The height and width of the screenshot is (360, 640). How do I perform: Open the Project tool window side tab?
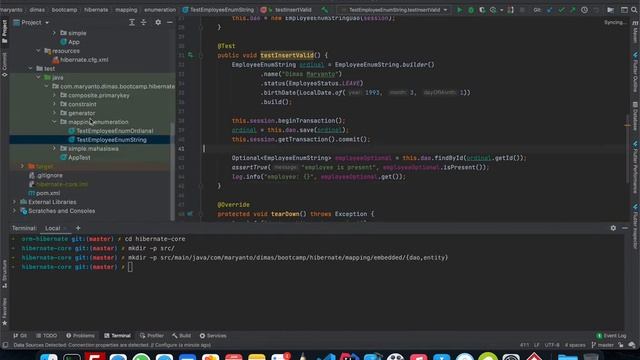pos(4,32)
